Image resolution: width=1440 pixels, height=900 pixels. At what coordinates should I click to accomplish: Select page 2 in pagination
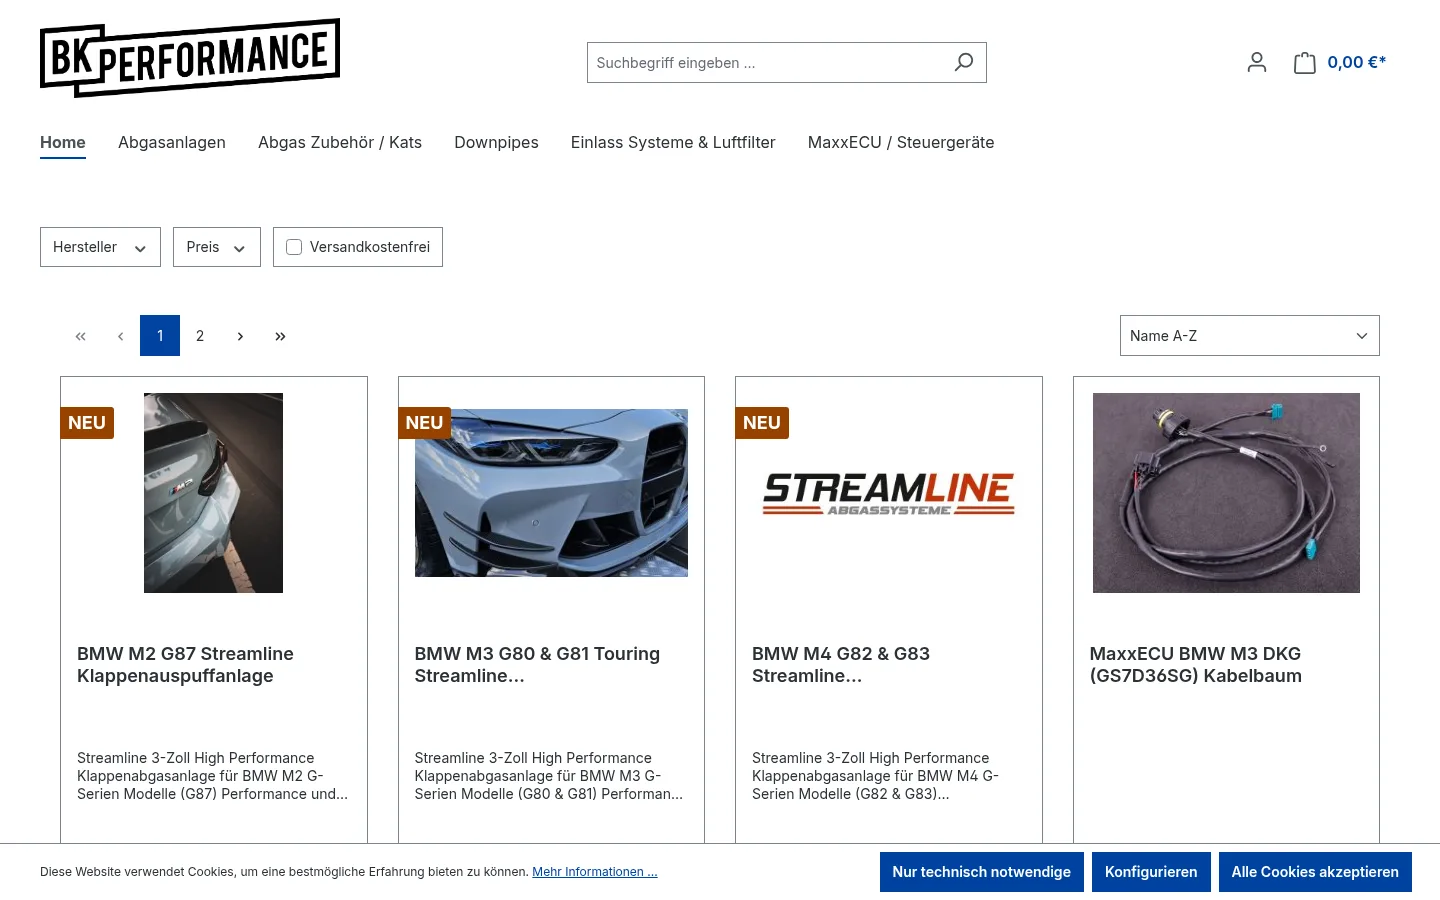(x=200, y=336)
